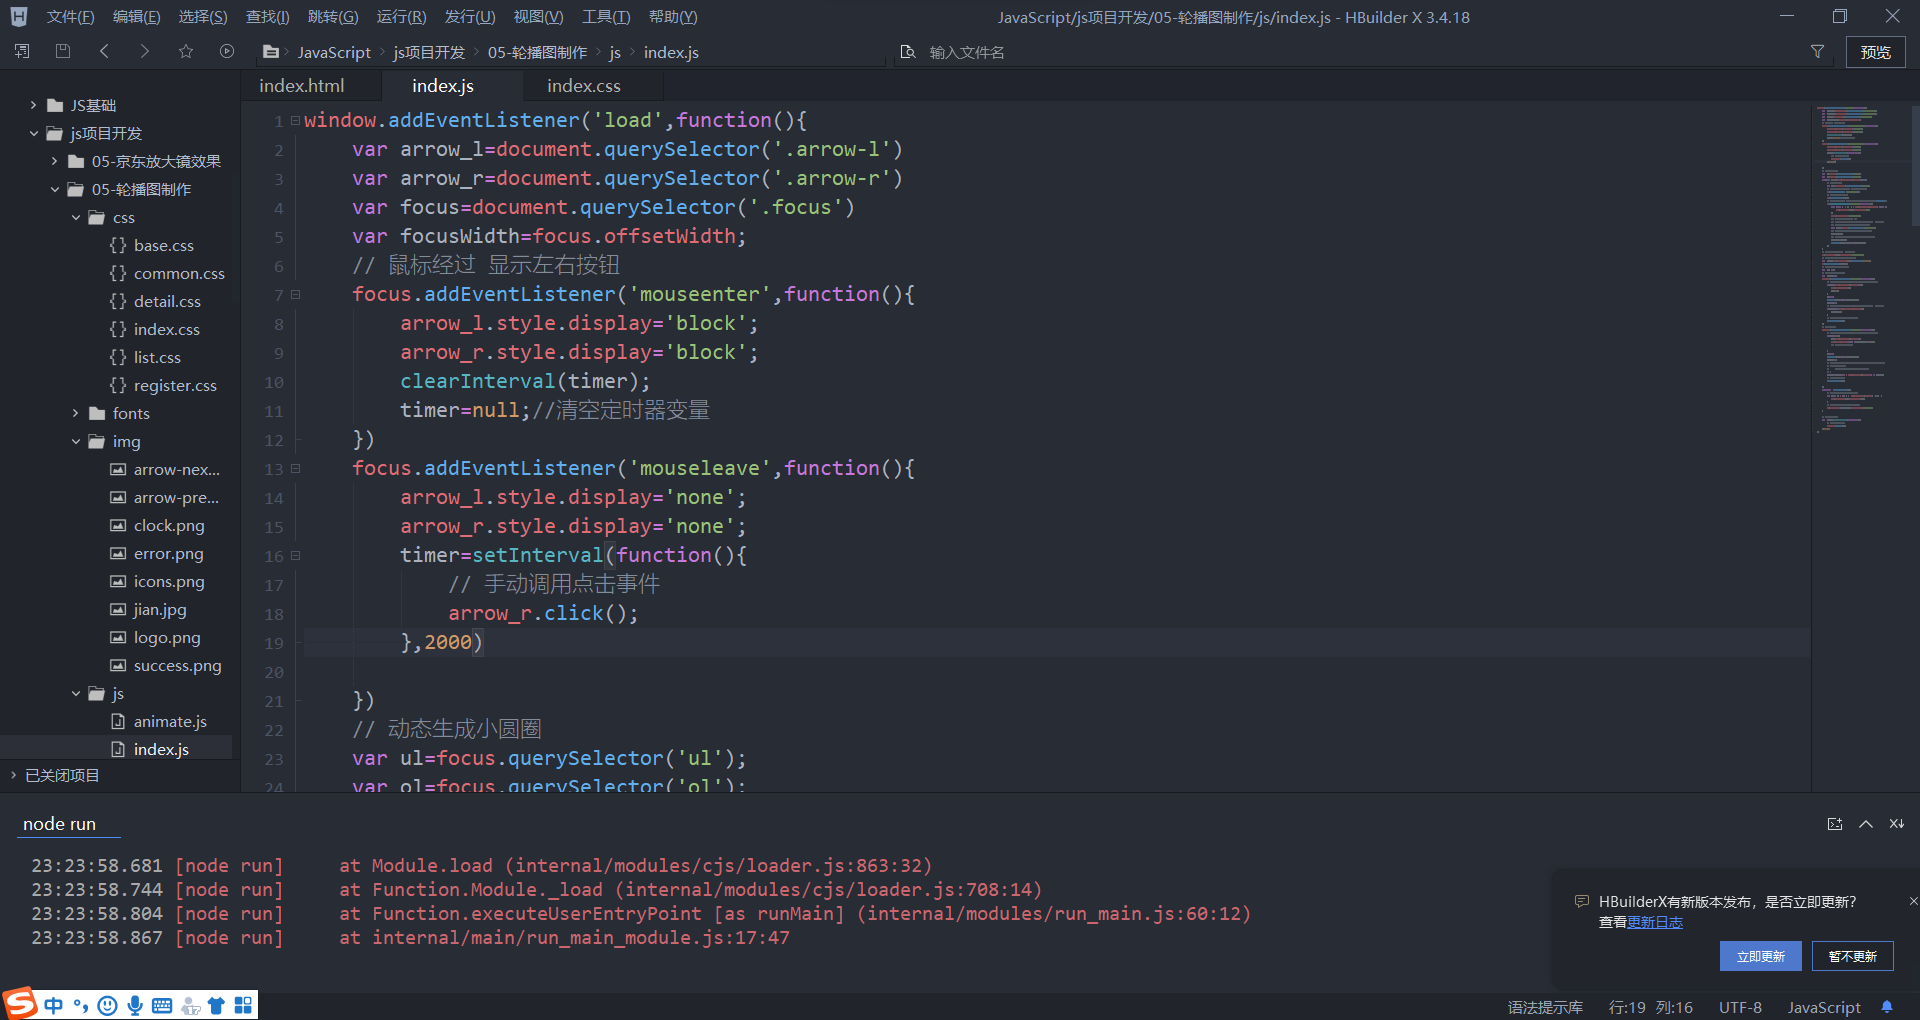Expand the 已关闭项目 section
Viewport: 1920px width, 1020px height.
(13, 775)
